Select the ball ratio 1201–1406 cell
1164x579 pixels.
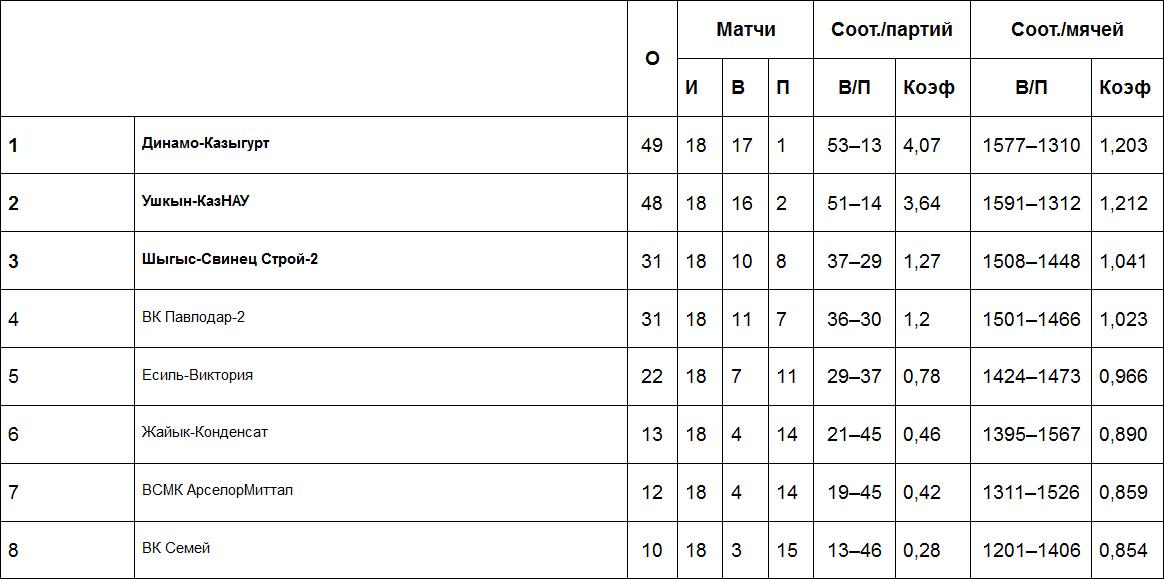pos(1031,550)
